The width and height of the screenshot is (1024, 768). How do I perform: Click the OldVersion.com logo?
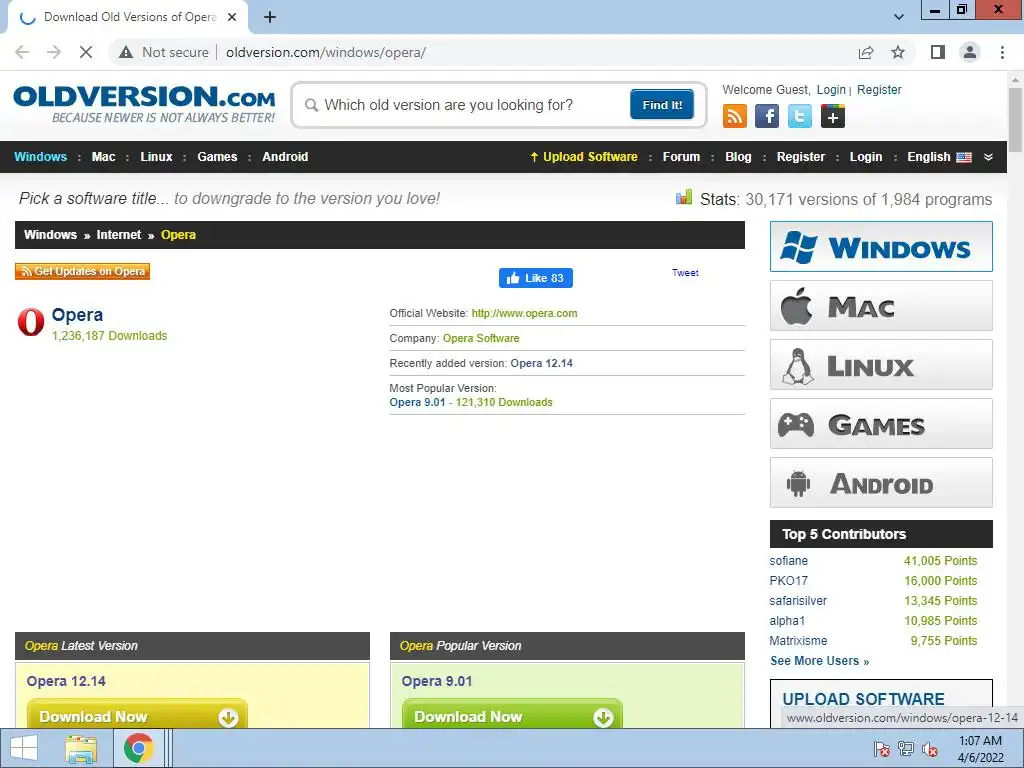click(x=144, y=104)
